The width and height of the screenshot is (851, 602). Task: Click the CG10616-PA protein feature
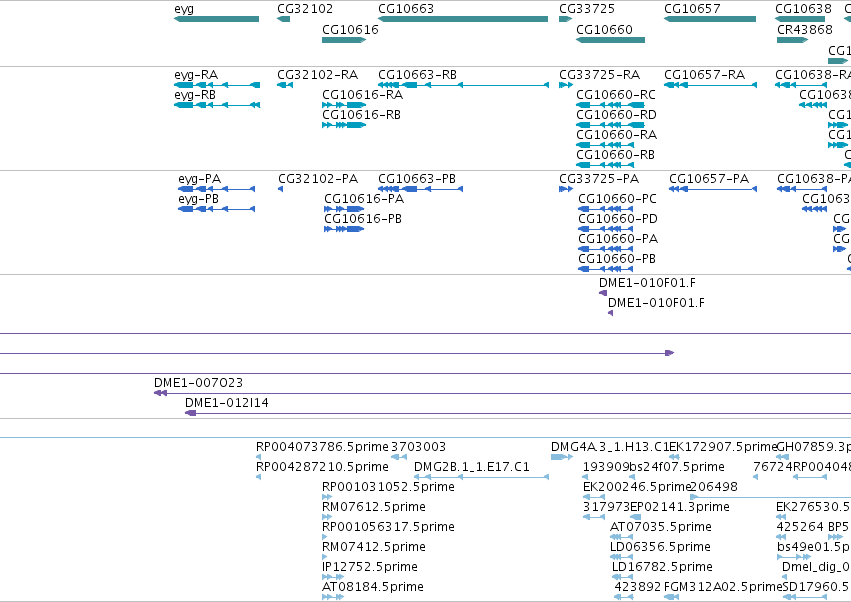[x=344, y=209]
